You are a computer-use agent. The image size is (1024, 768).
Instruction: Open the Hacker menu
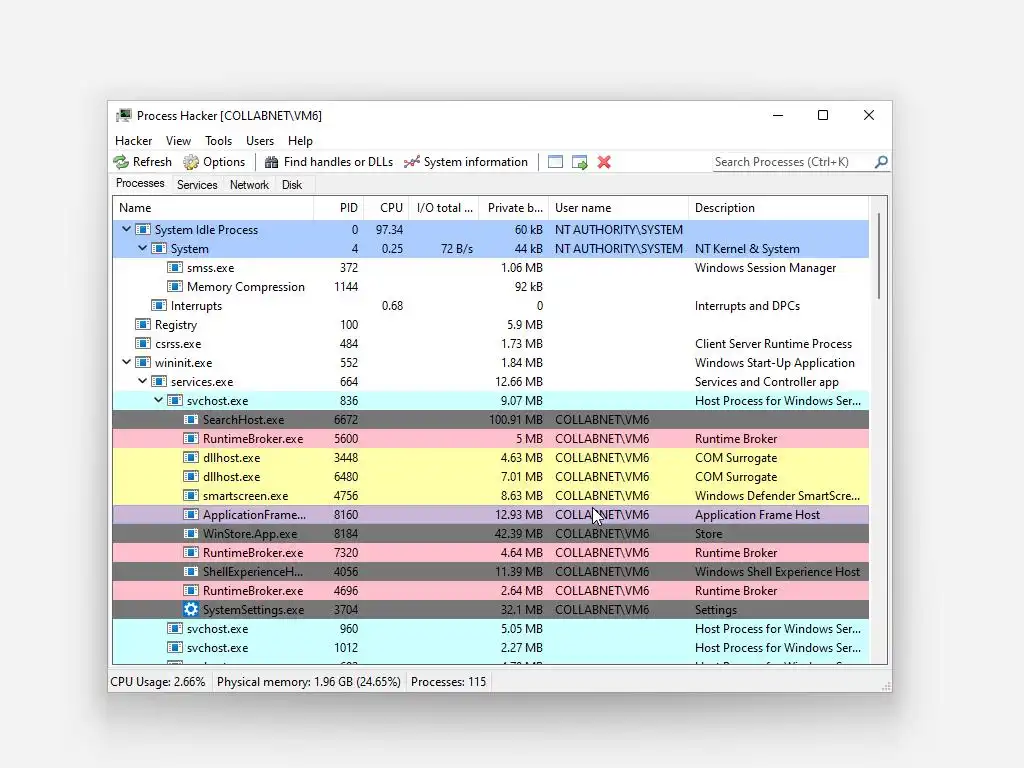133,141
